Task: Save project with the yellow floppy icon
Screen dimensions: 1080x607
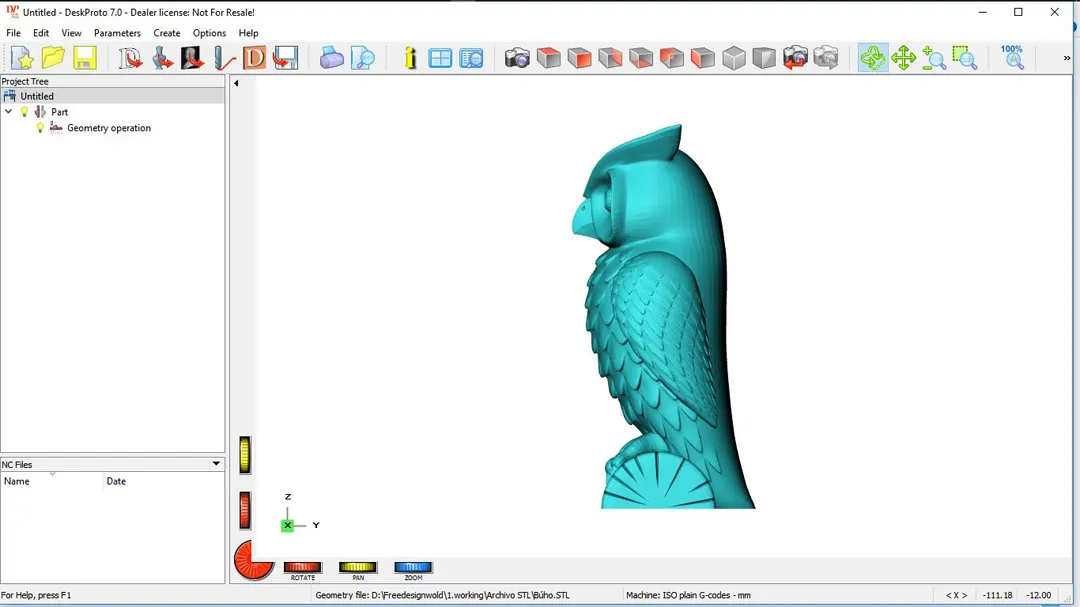Action: coord(84,58)
